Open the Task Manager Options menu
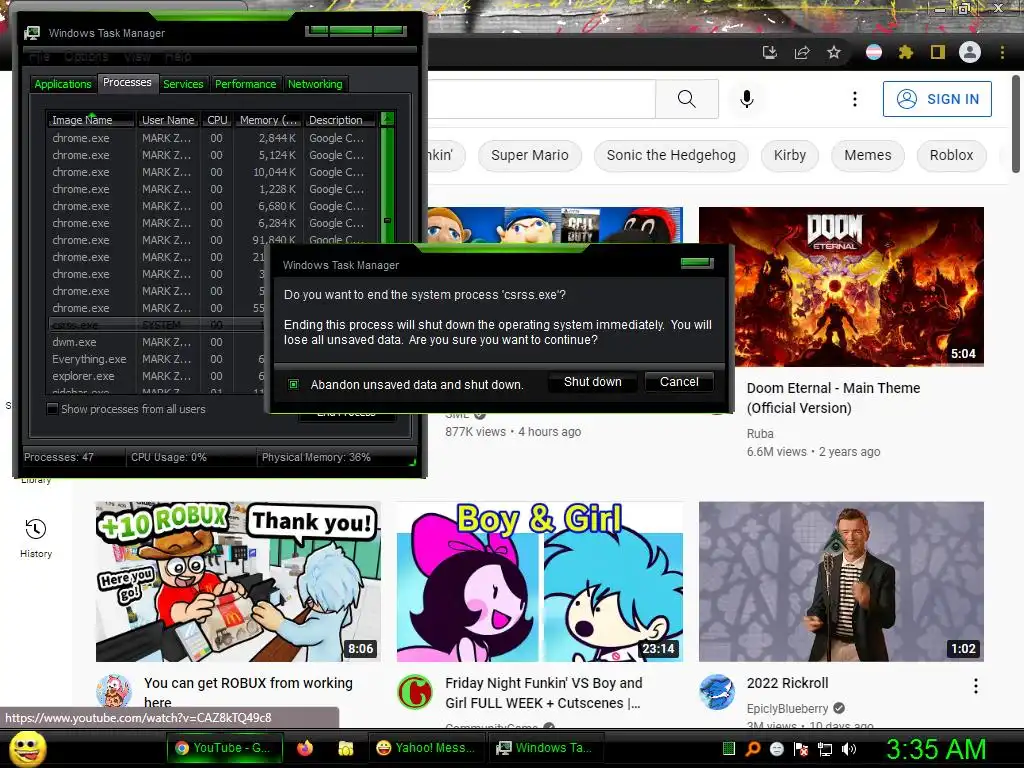Screen dimensions: 1024x768 (x=86, y=57)
